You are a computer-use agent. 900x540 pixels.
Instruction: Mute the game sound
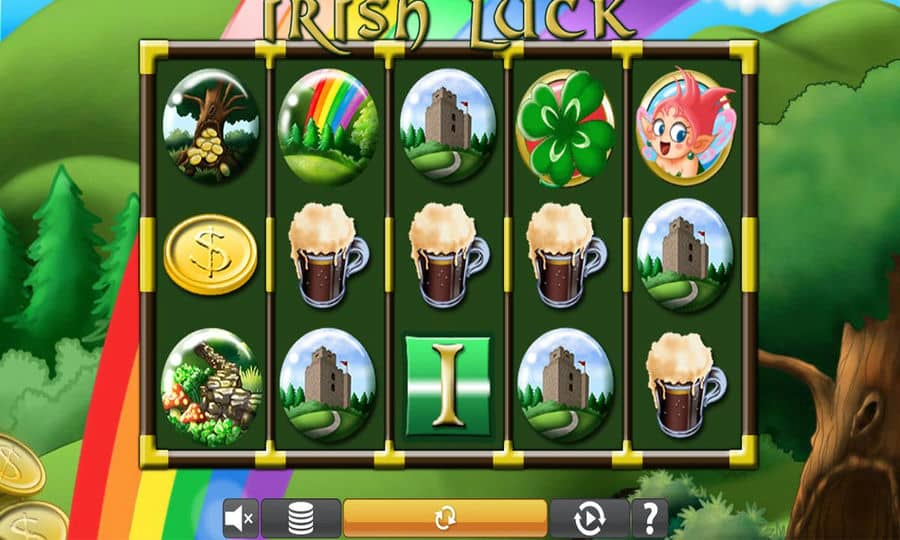240,518
